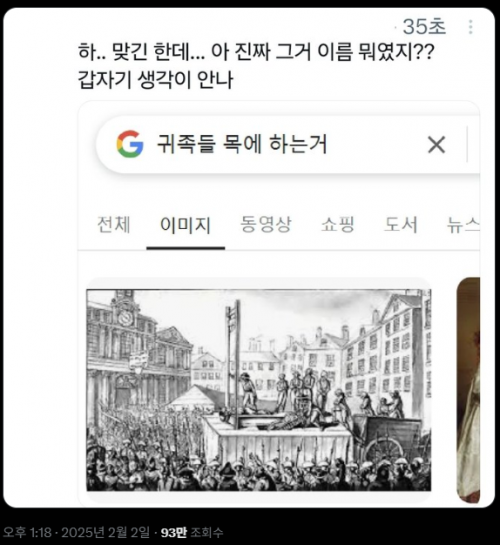Click the second tweet line 갑자기 생각이 안나
Image resolution: width=500 pixels, height=545 pixels.
click(156, 80)
